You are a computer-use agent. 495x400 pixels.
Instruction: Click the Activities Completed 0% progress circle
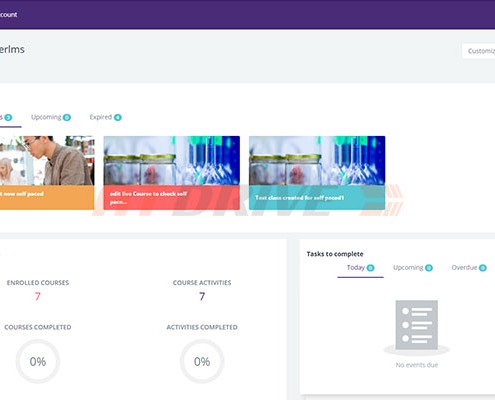(202, 361)
